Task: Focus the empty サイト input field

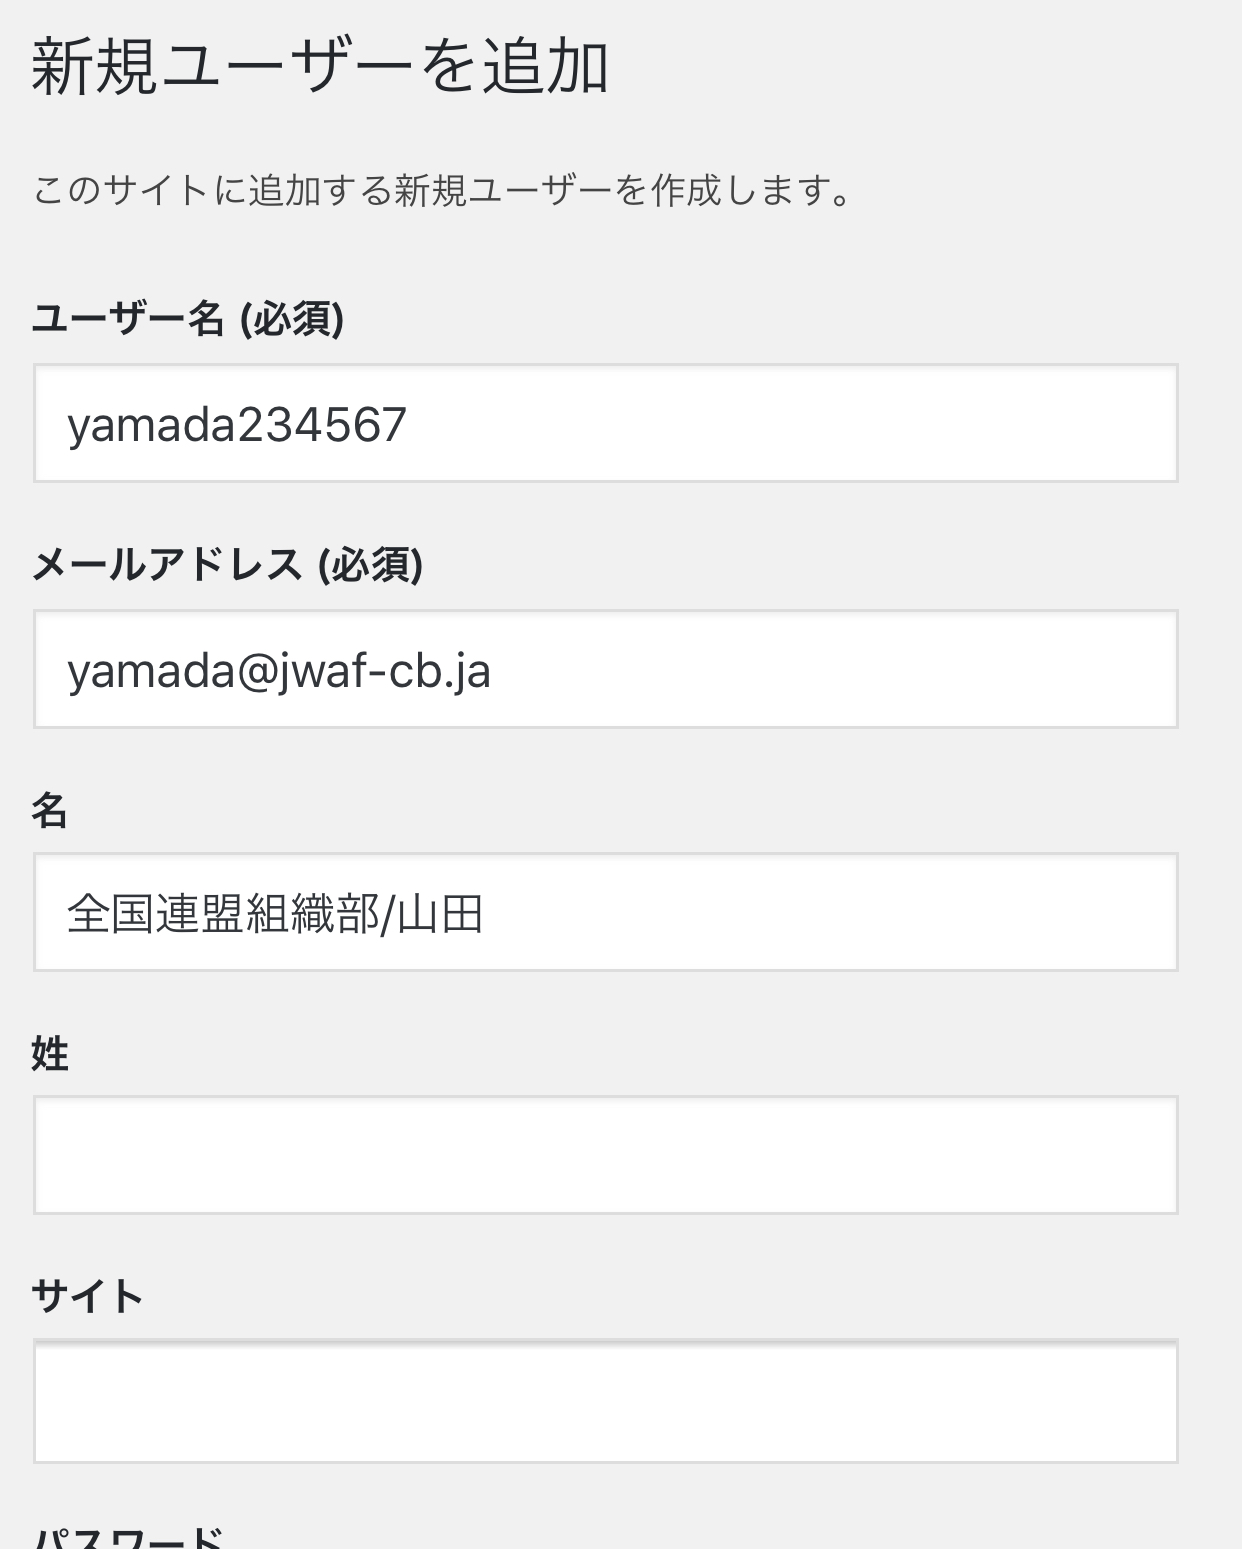Action: pos(605,1401)
